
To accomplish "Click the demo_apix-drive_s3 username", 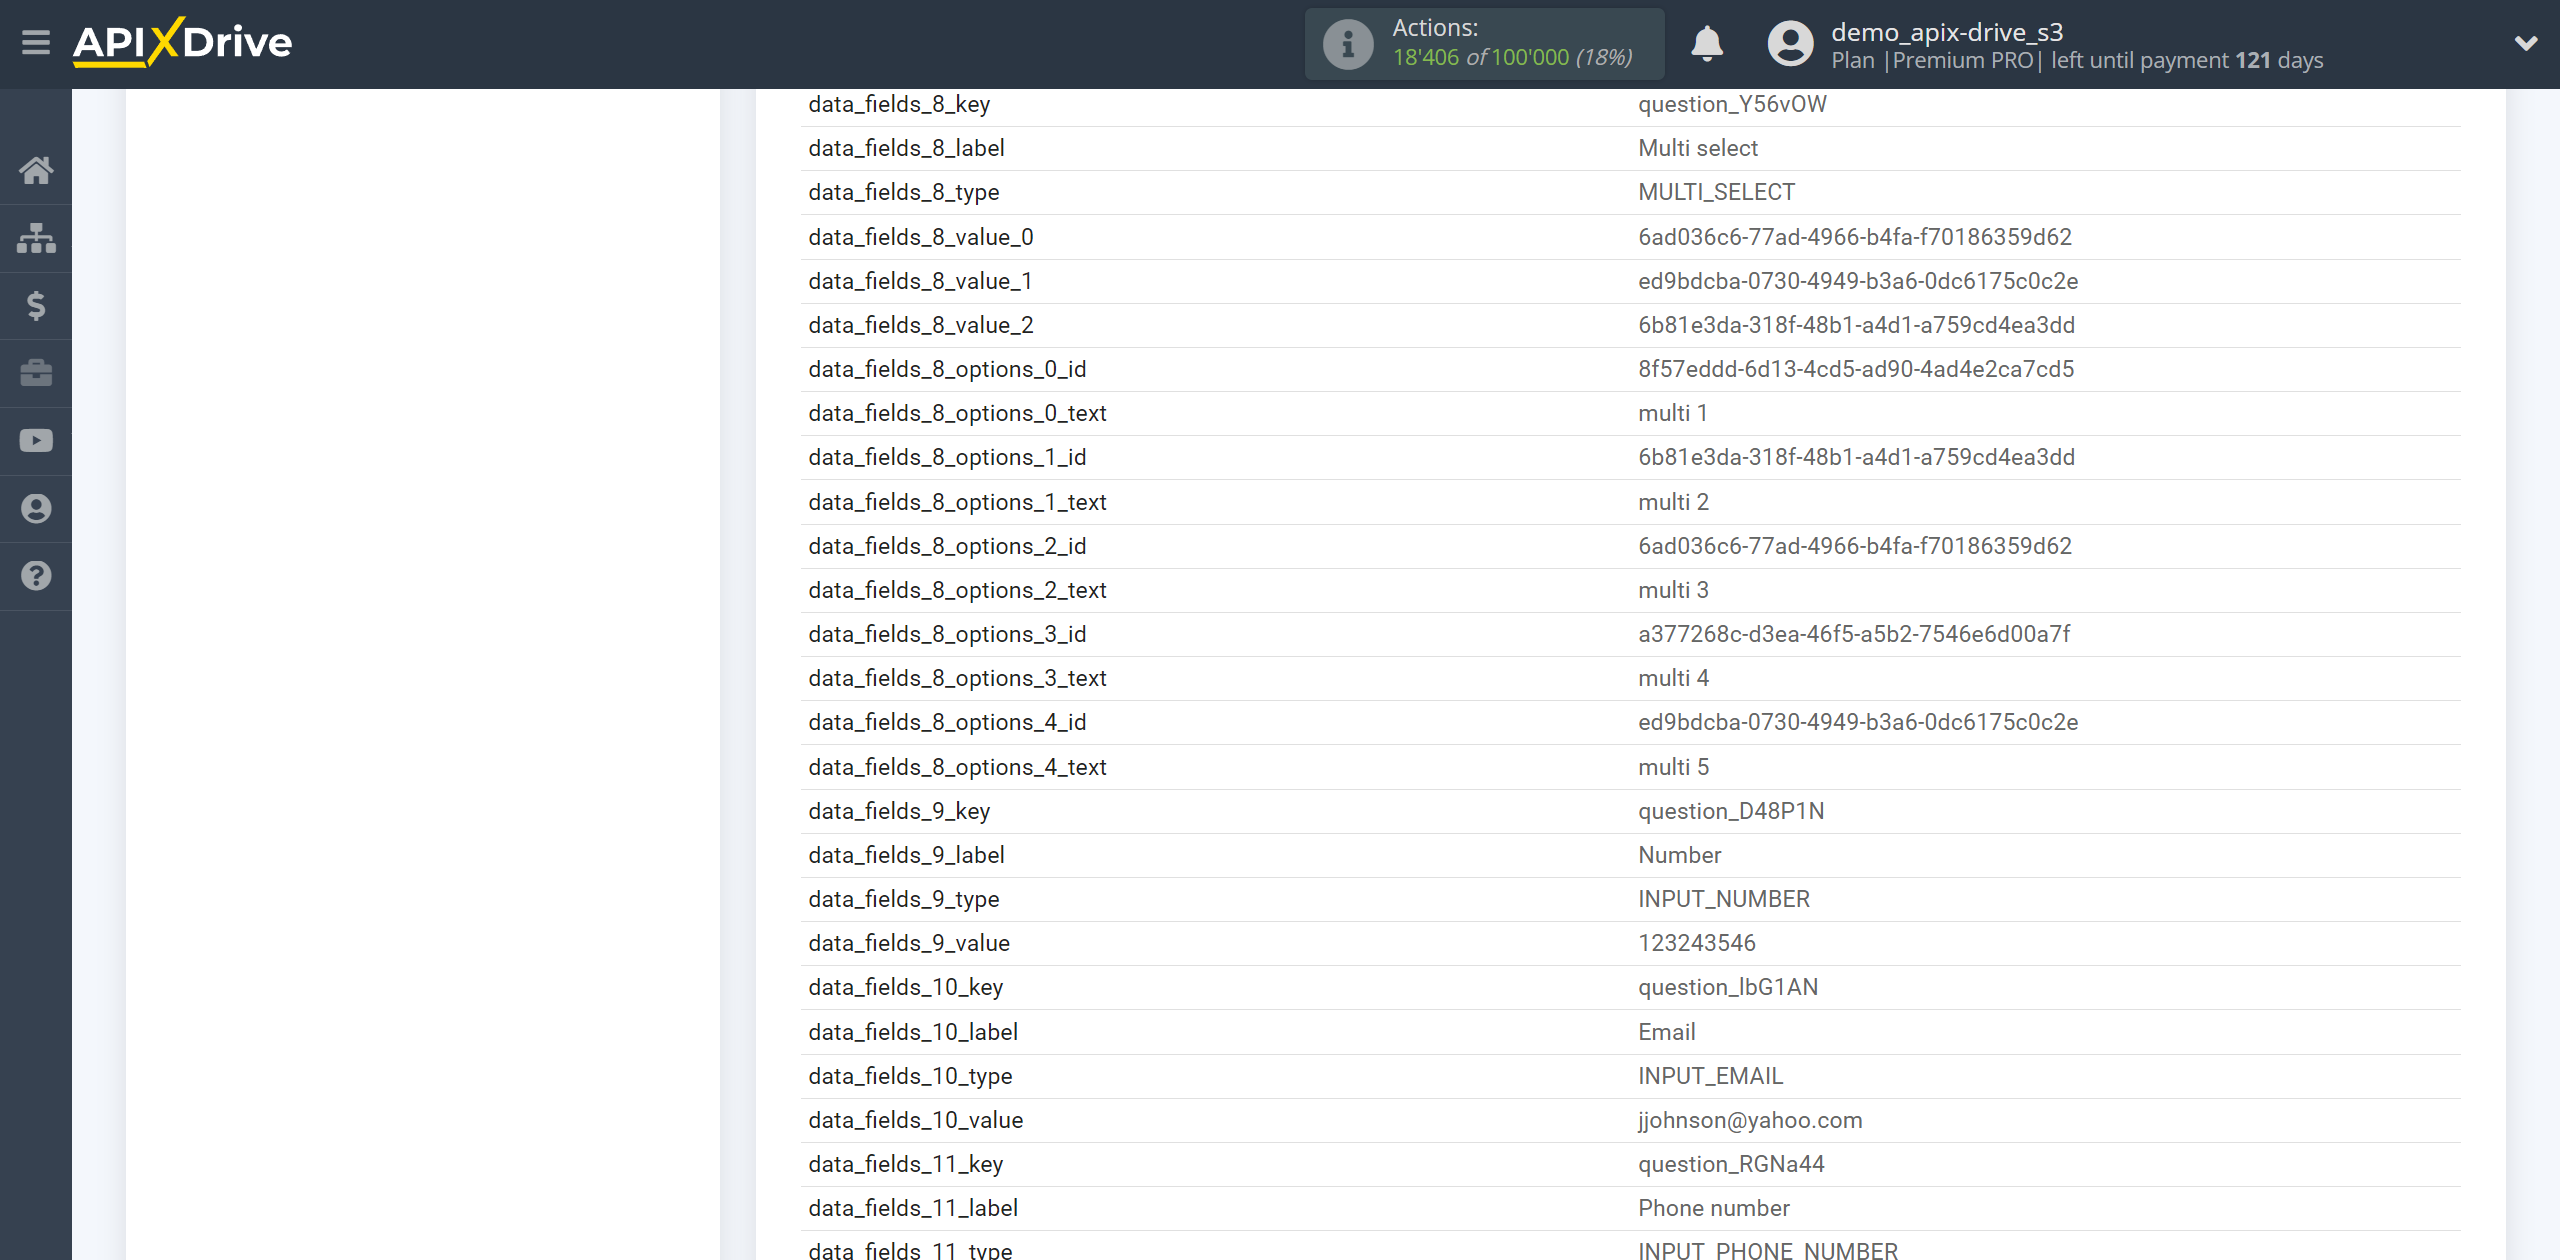I will (x=1947, y=32).
